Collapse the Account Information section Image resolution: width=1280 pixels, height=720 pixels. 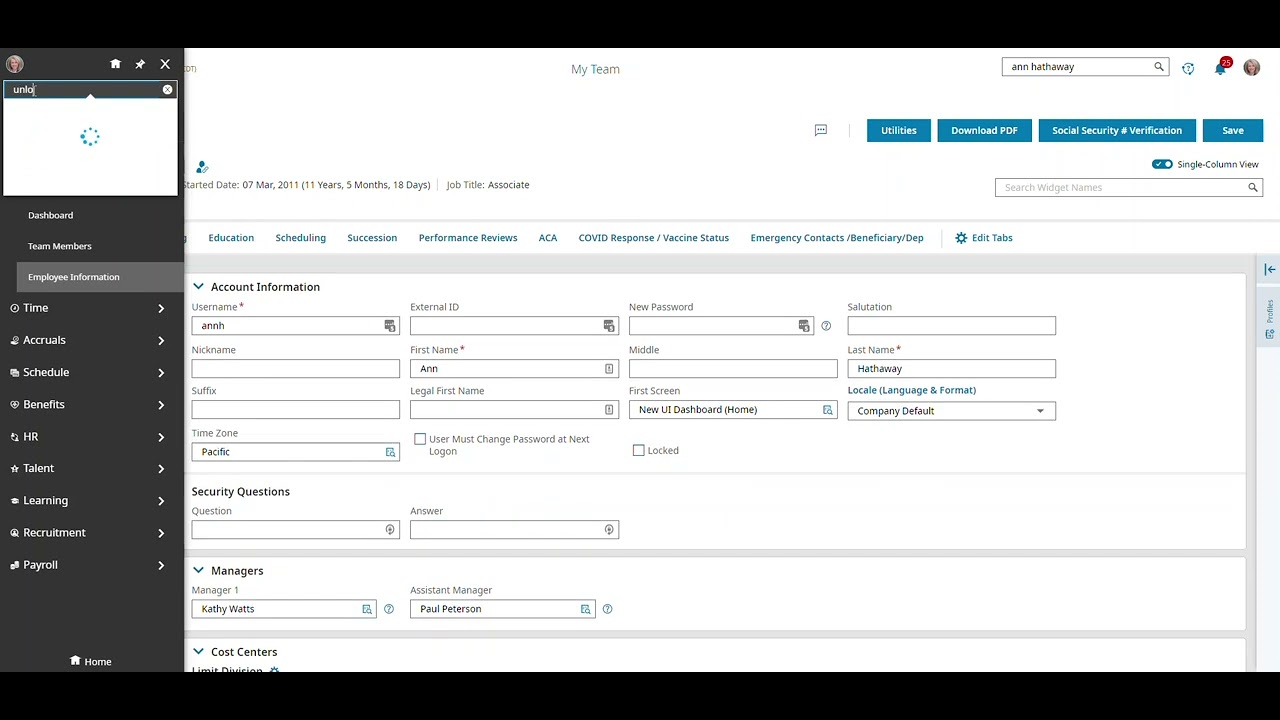[x=198, y=287]
